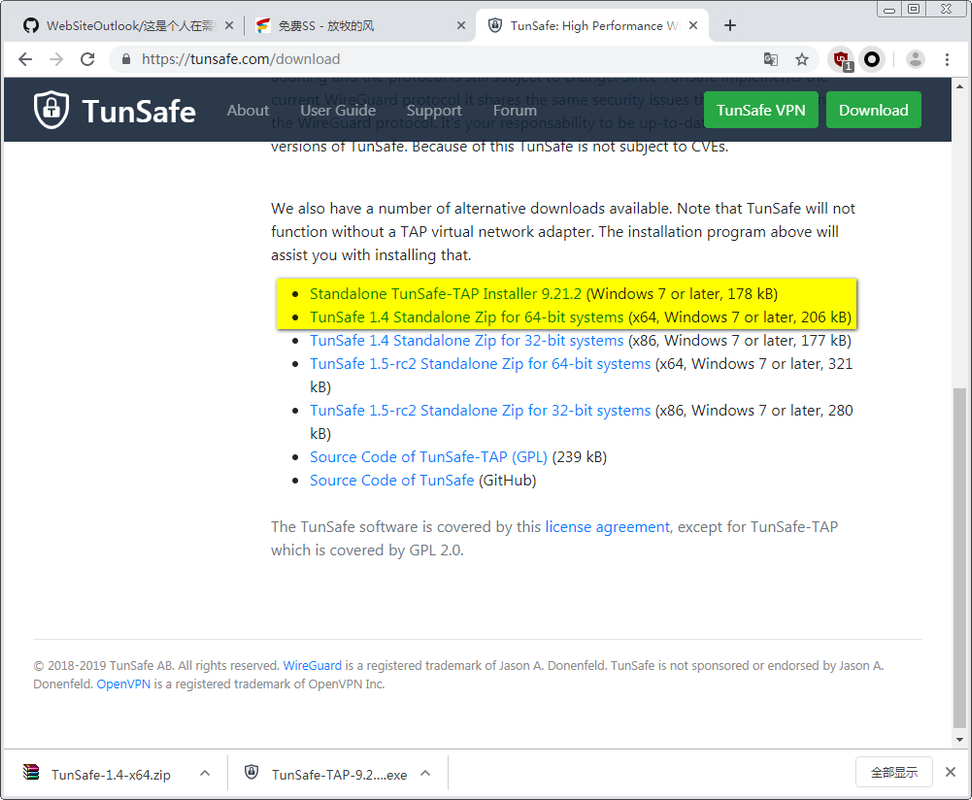
Task: Open the About menu item
Action: pyautogui.click(x=248, y=110)
